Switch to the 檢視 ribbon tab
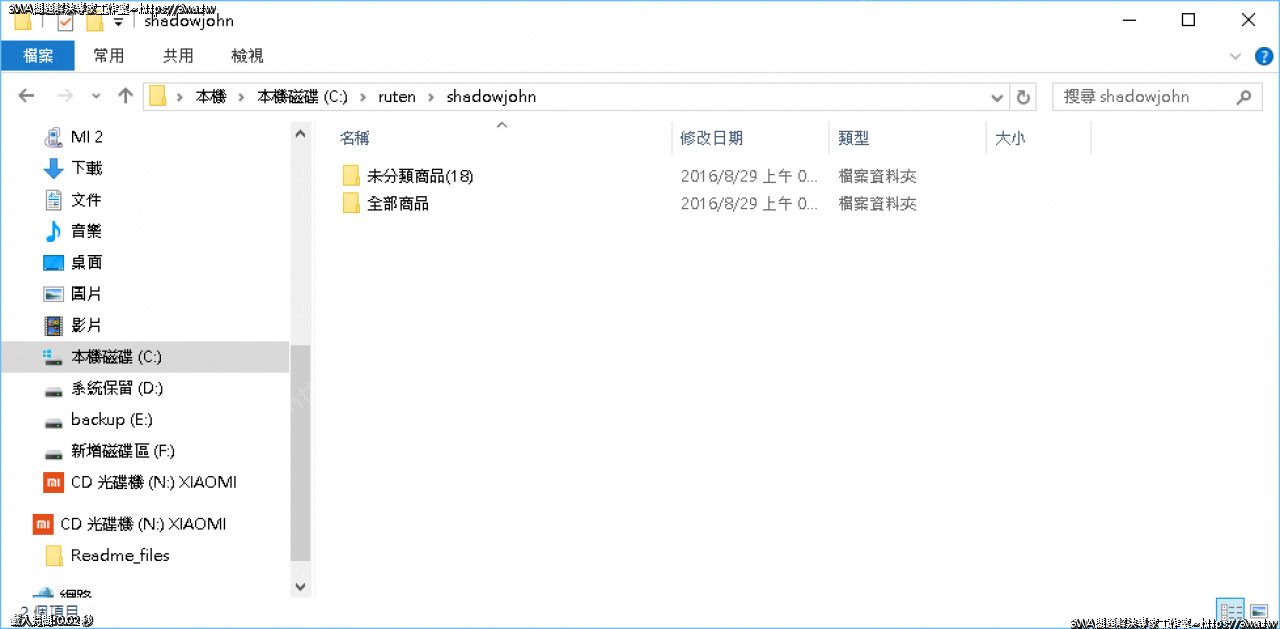The width and height of the screenshot is (1280, 629). 247,55
